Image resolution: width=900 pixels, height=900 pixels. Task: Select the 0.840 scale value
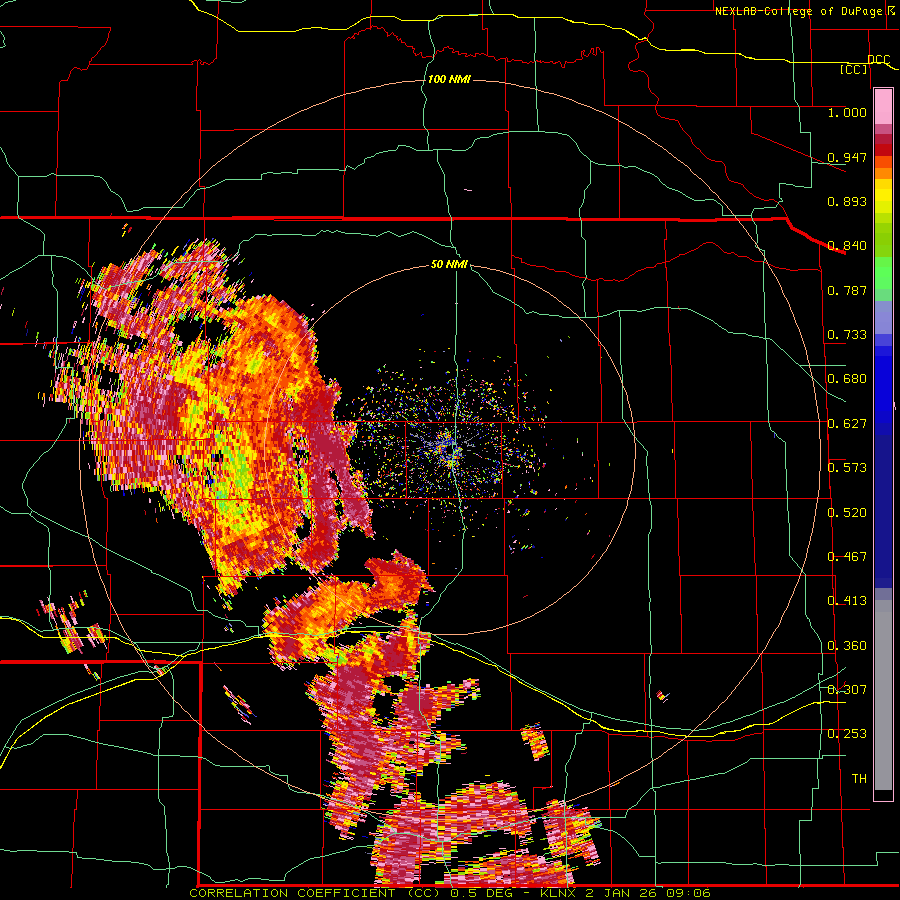[847, 246]
